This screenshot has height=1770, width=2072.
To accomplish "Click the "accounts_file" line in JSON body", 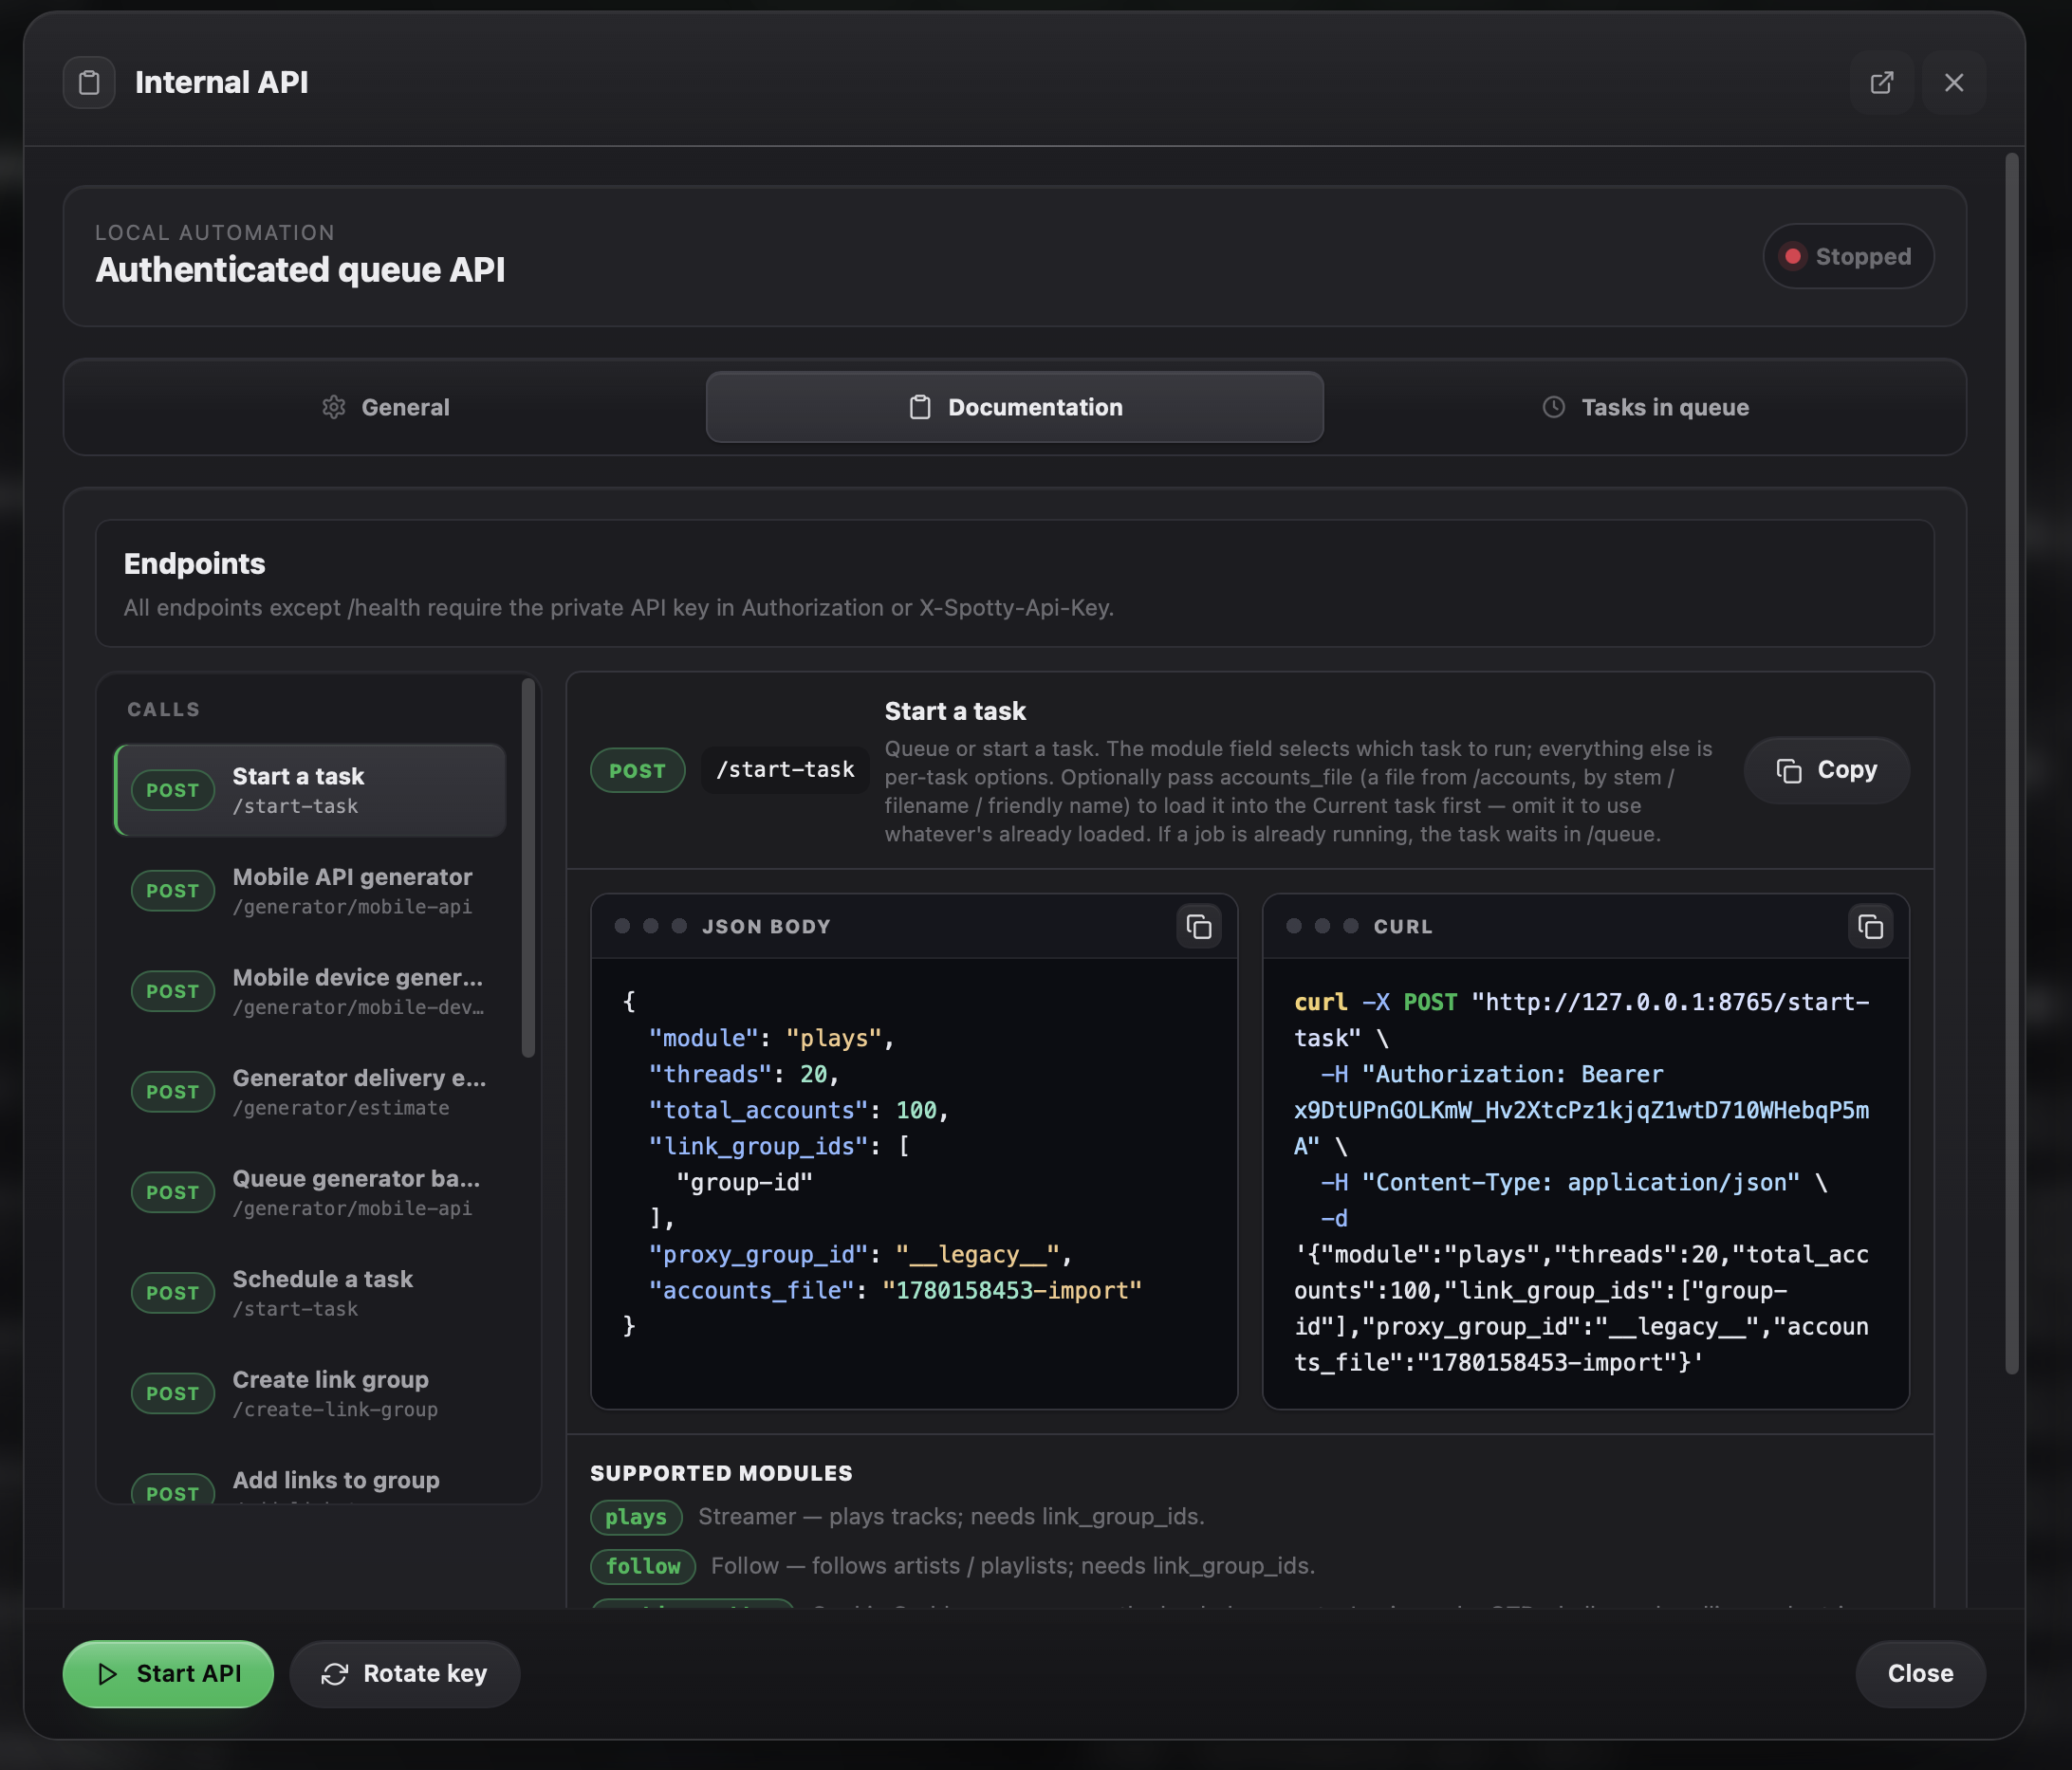I will click(895, 1290).
